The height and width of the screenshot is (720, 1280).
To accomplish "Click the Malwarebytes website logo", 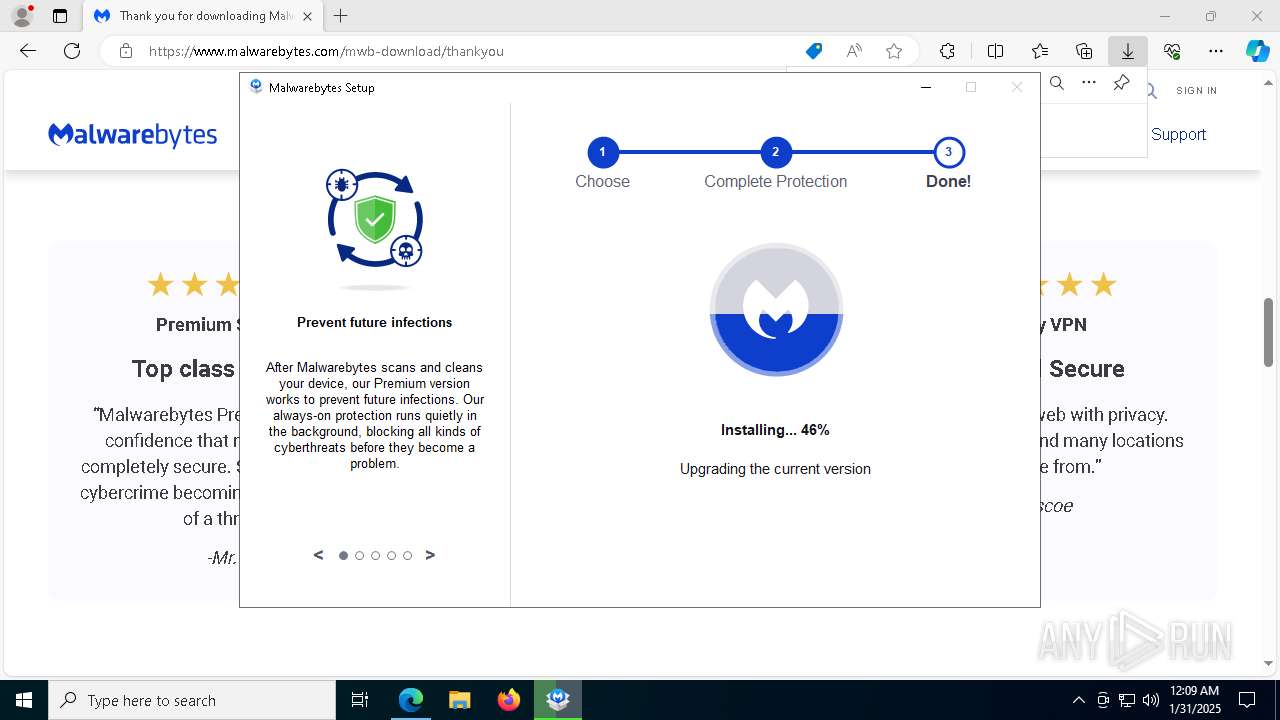I will 132,134.
